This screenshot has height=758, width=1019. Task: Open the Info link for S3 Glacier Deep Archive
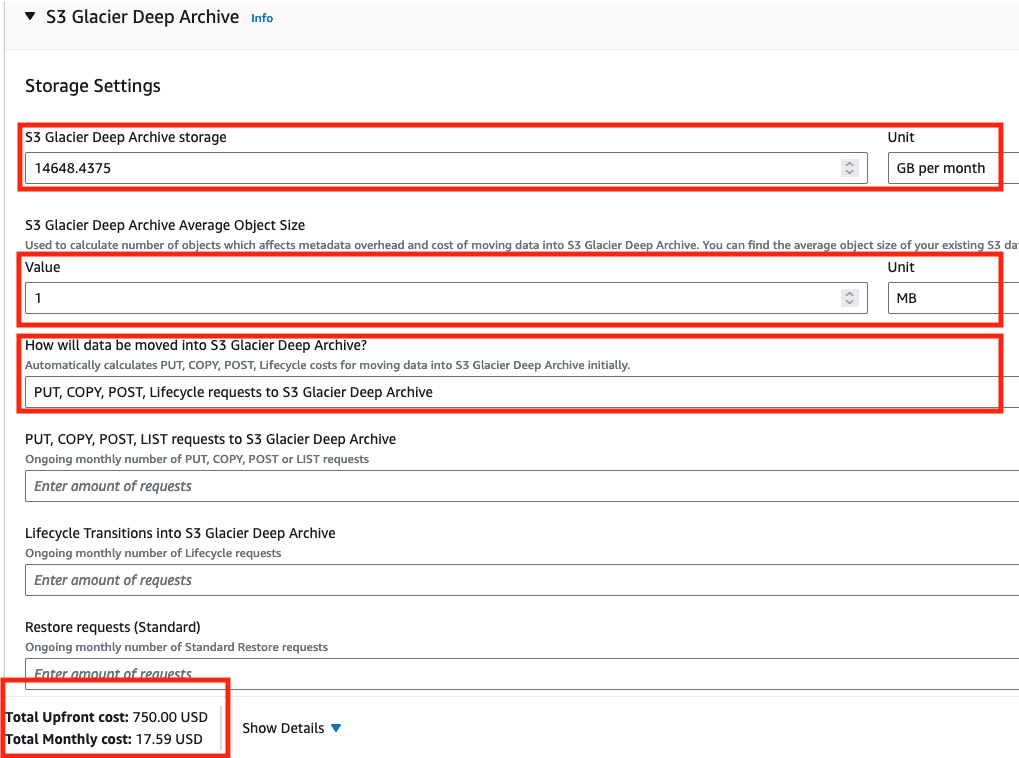tap(261, 17)
